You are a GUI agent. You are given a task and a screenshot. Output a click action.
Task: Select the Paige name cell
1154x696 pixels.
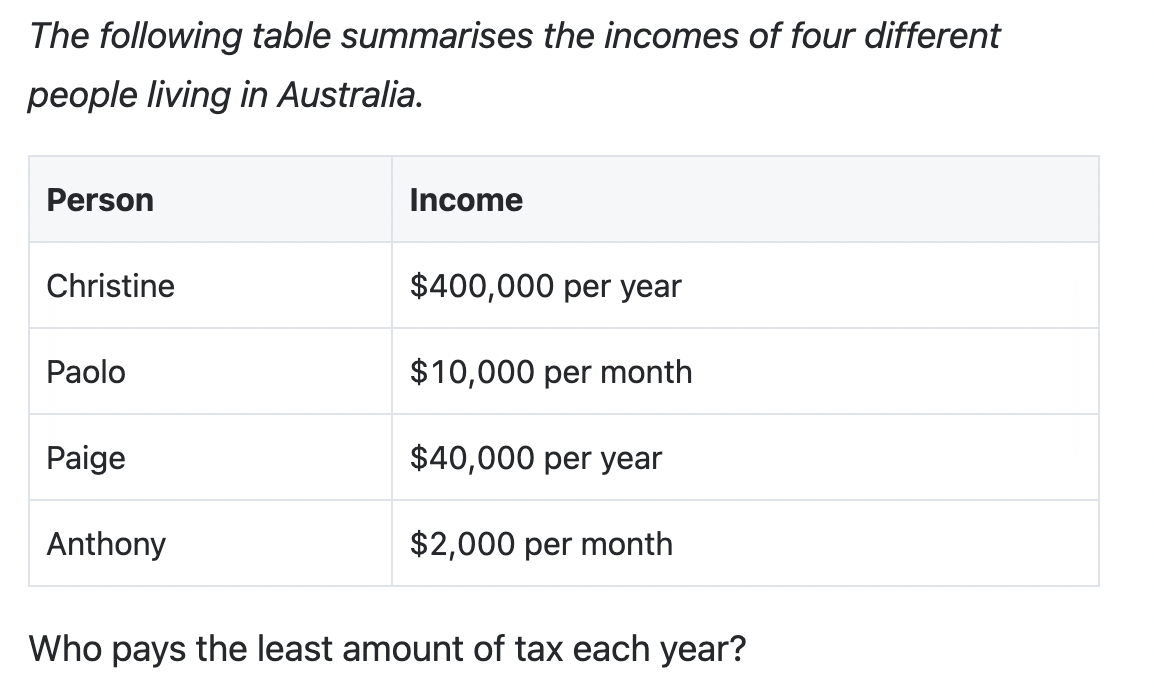click(210, 458)
